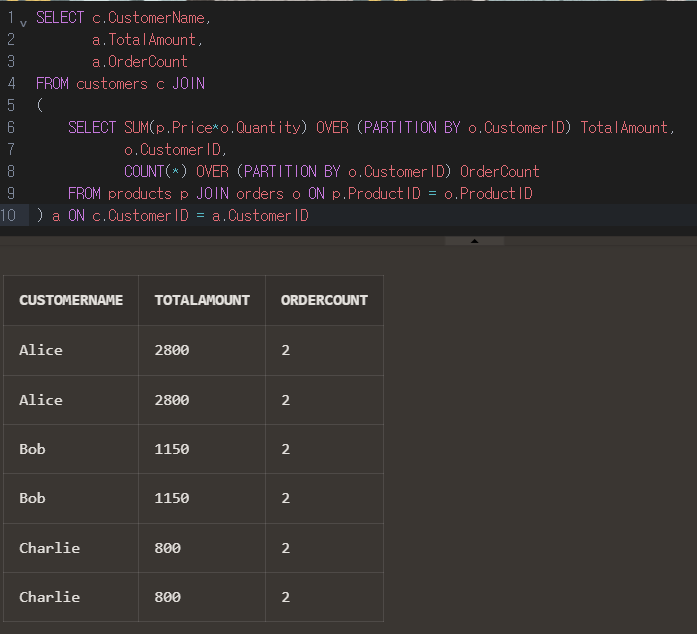Click the order count 2 in last Charlie row
The height and width of the screenshot is (634, 697).
pos(285,597)
